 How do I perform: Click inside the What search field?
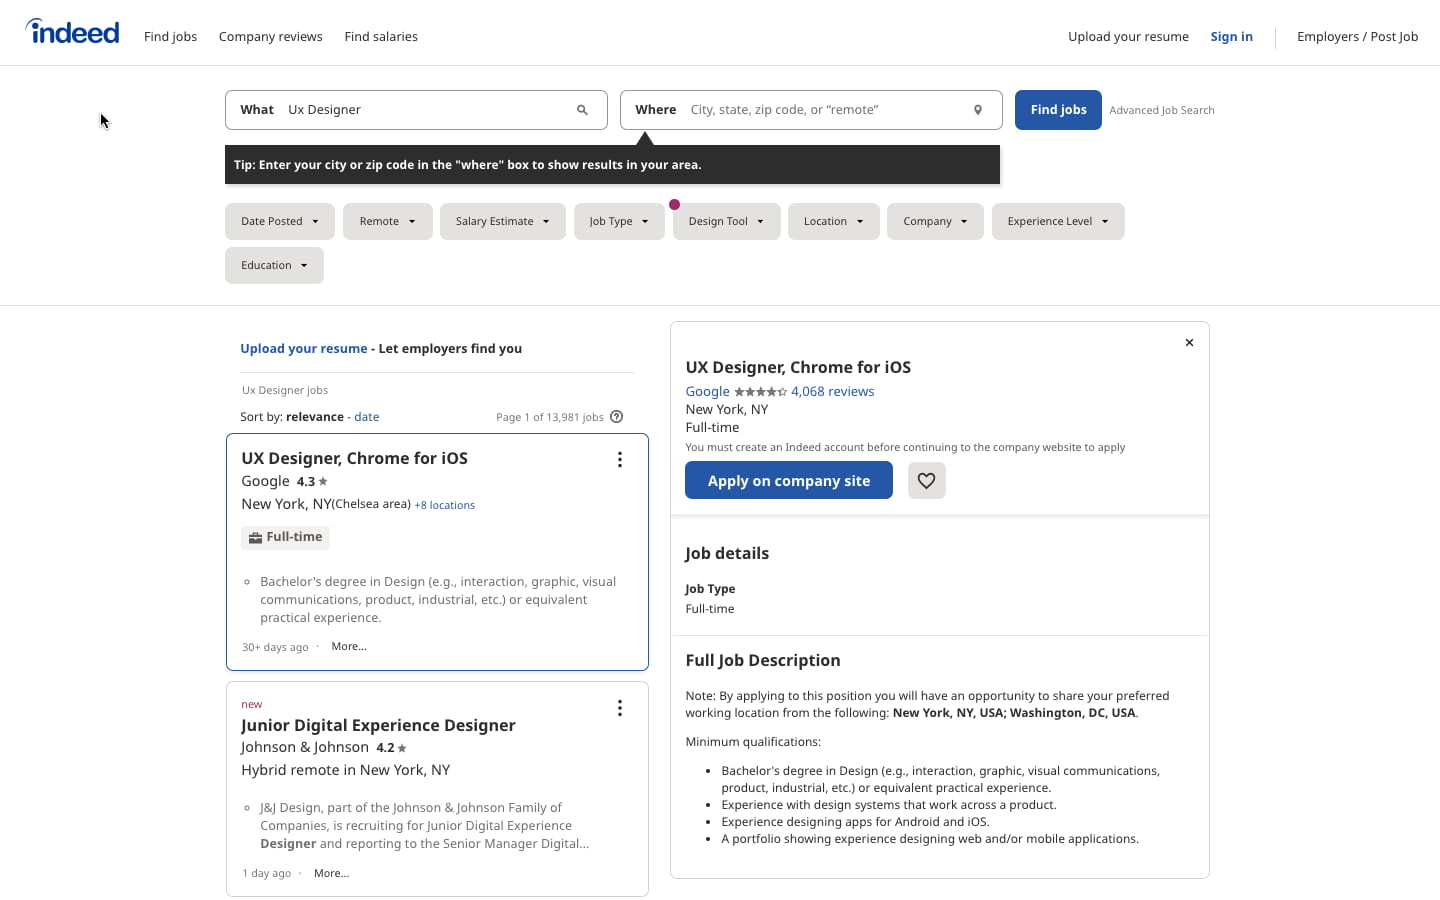pos(420,109)
